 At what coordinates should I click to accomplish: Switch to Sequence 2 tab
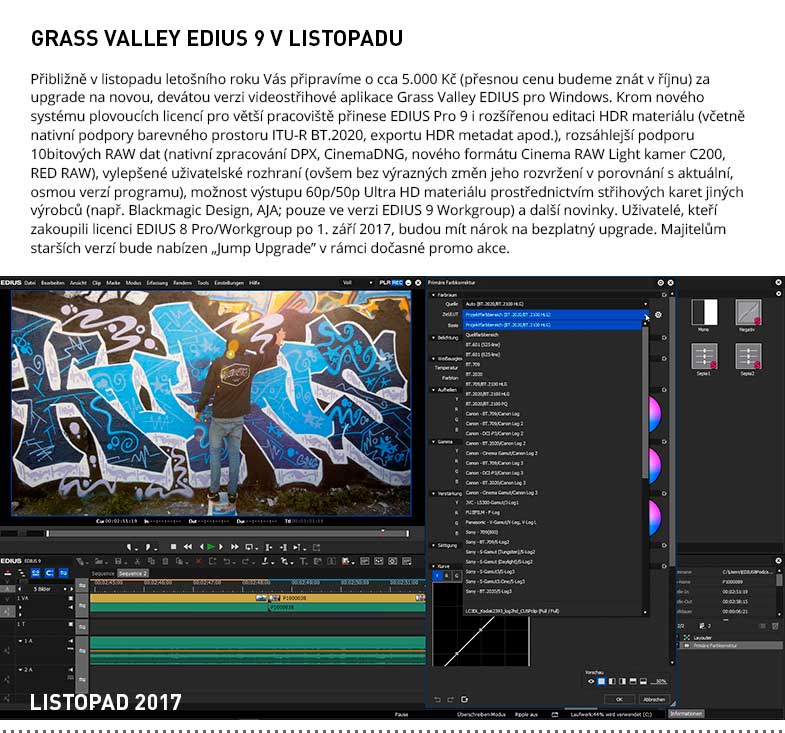pos(133,573)
